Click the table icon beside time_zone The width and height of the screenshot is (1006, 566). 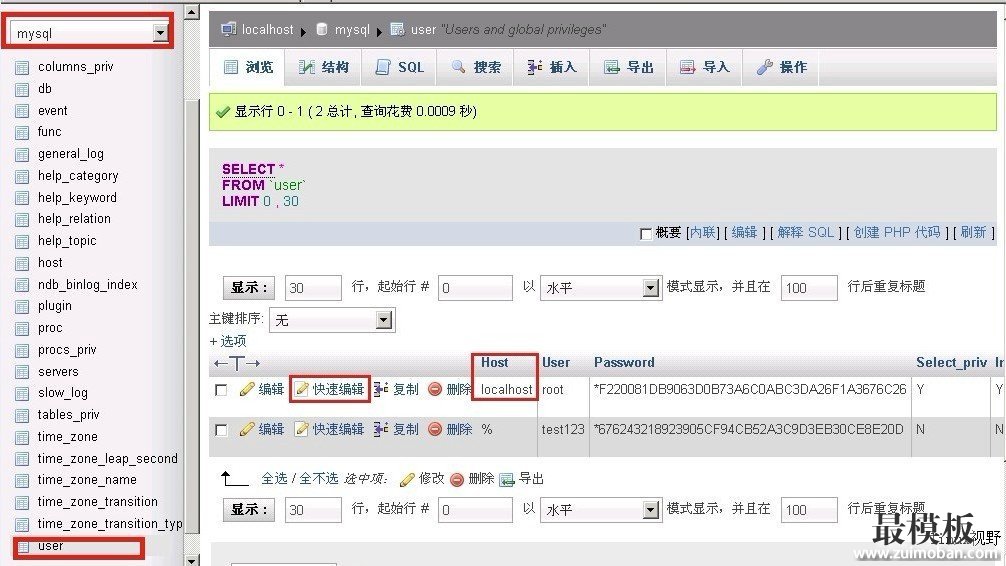coord(22,438)
